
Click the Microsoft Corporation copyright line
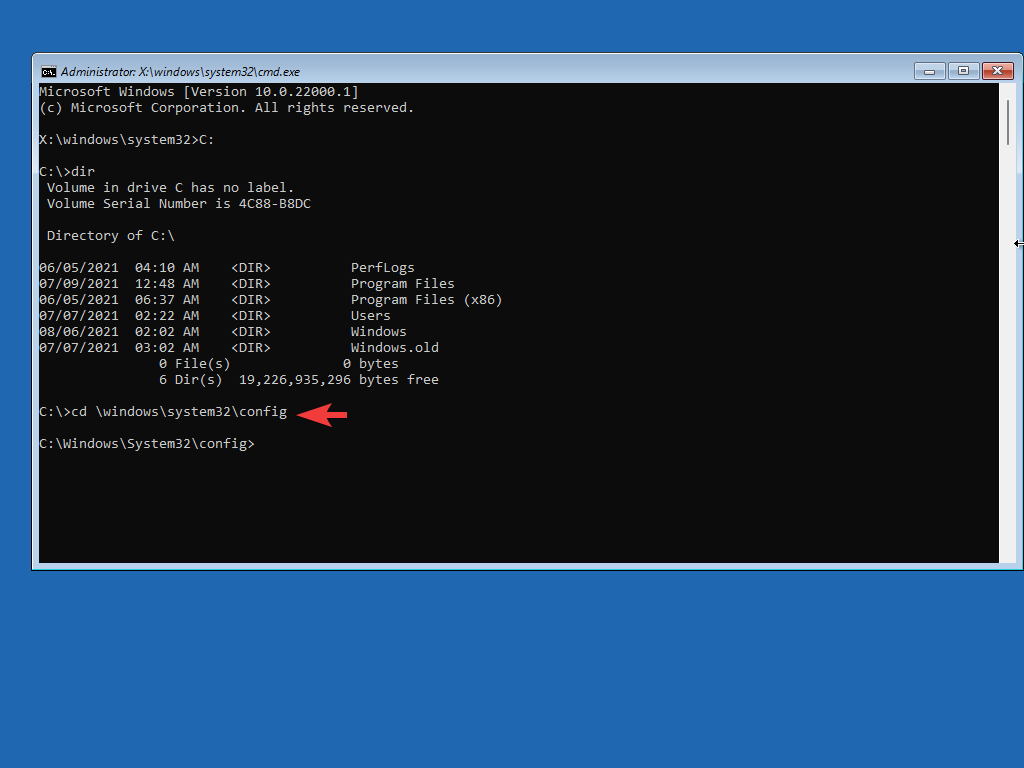pyautogui.click(x=227, y=108)
